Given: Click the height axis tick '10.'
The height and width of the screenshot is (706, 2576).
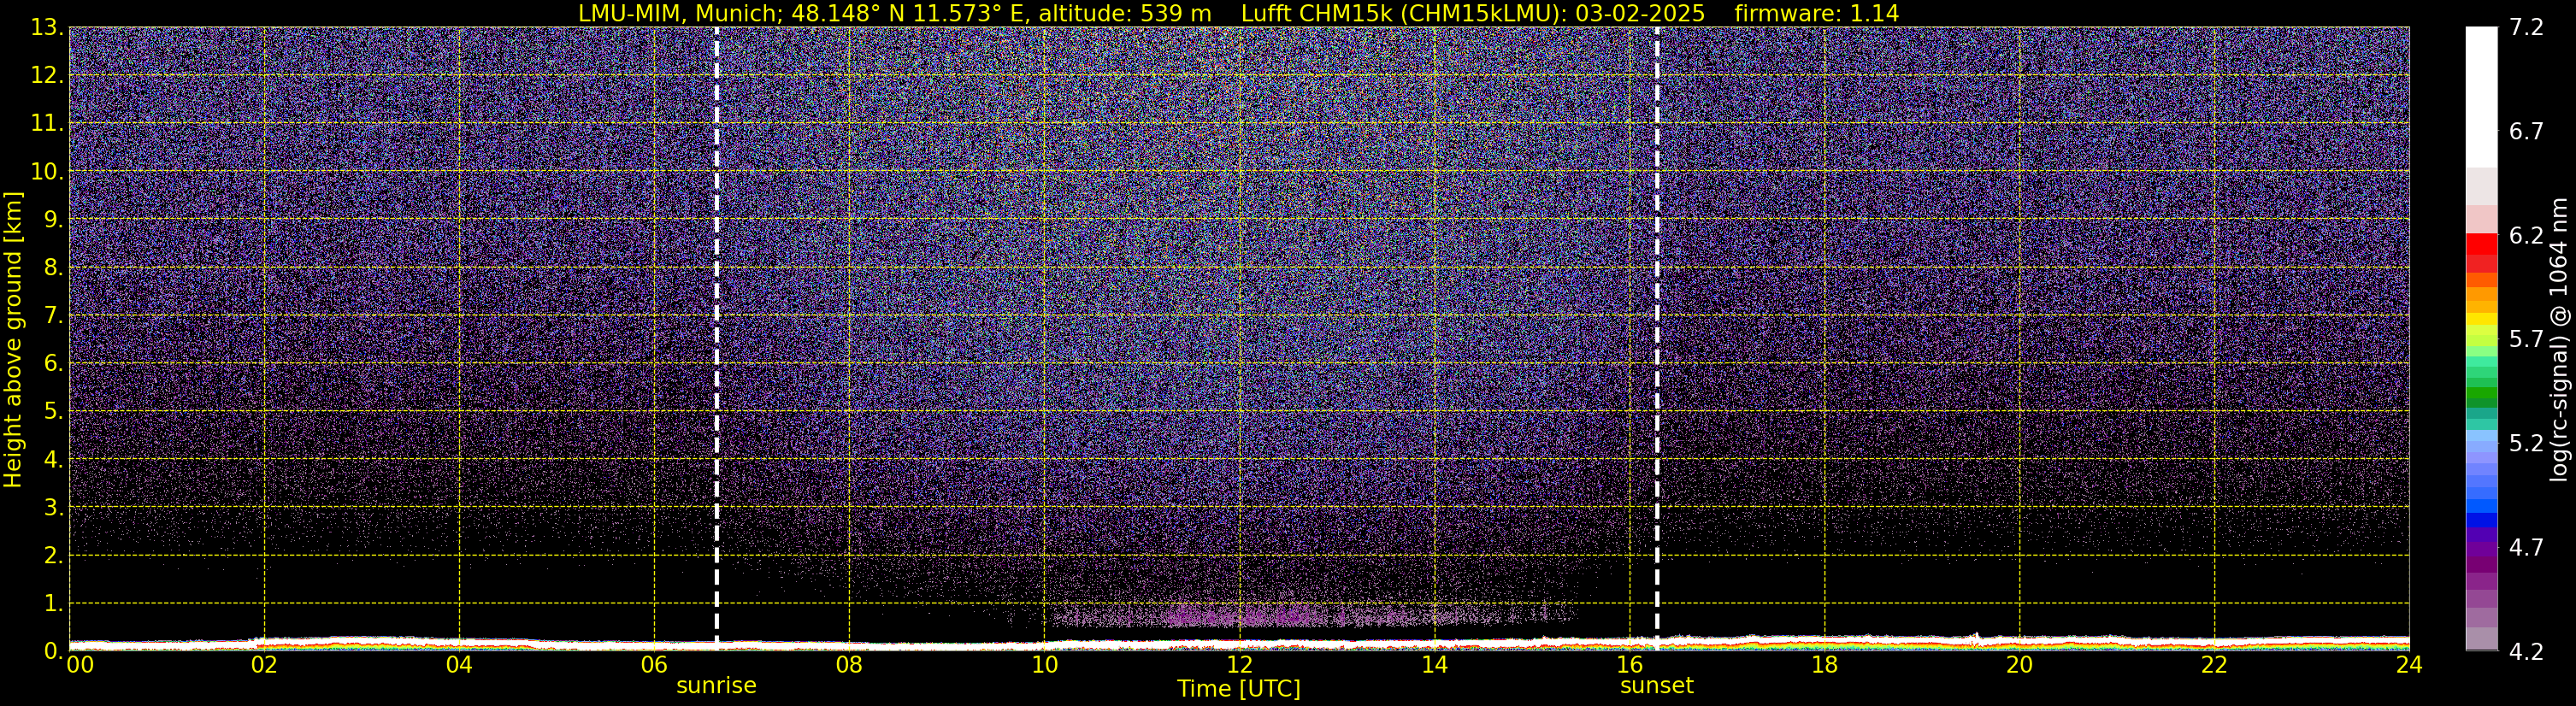Looking at the screenshot, I should [47, 172].
